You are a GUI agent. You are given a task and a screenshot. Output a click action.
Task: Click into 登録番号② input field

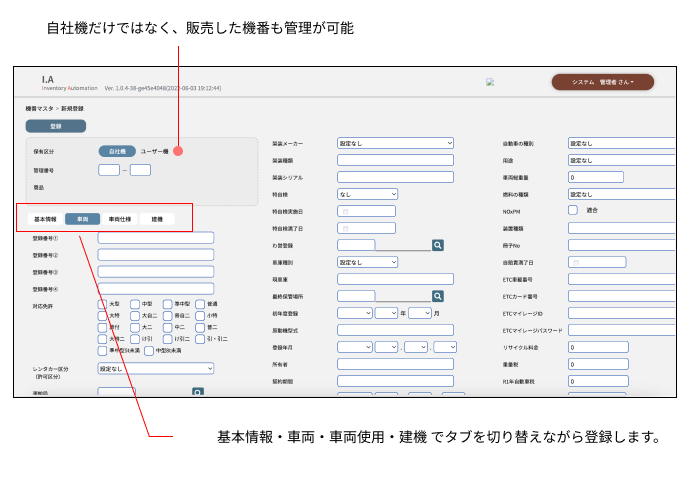tap(156, 255)
